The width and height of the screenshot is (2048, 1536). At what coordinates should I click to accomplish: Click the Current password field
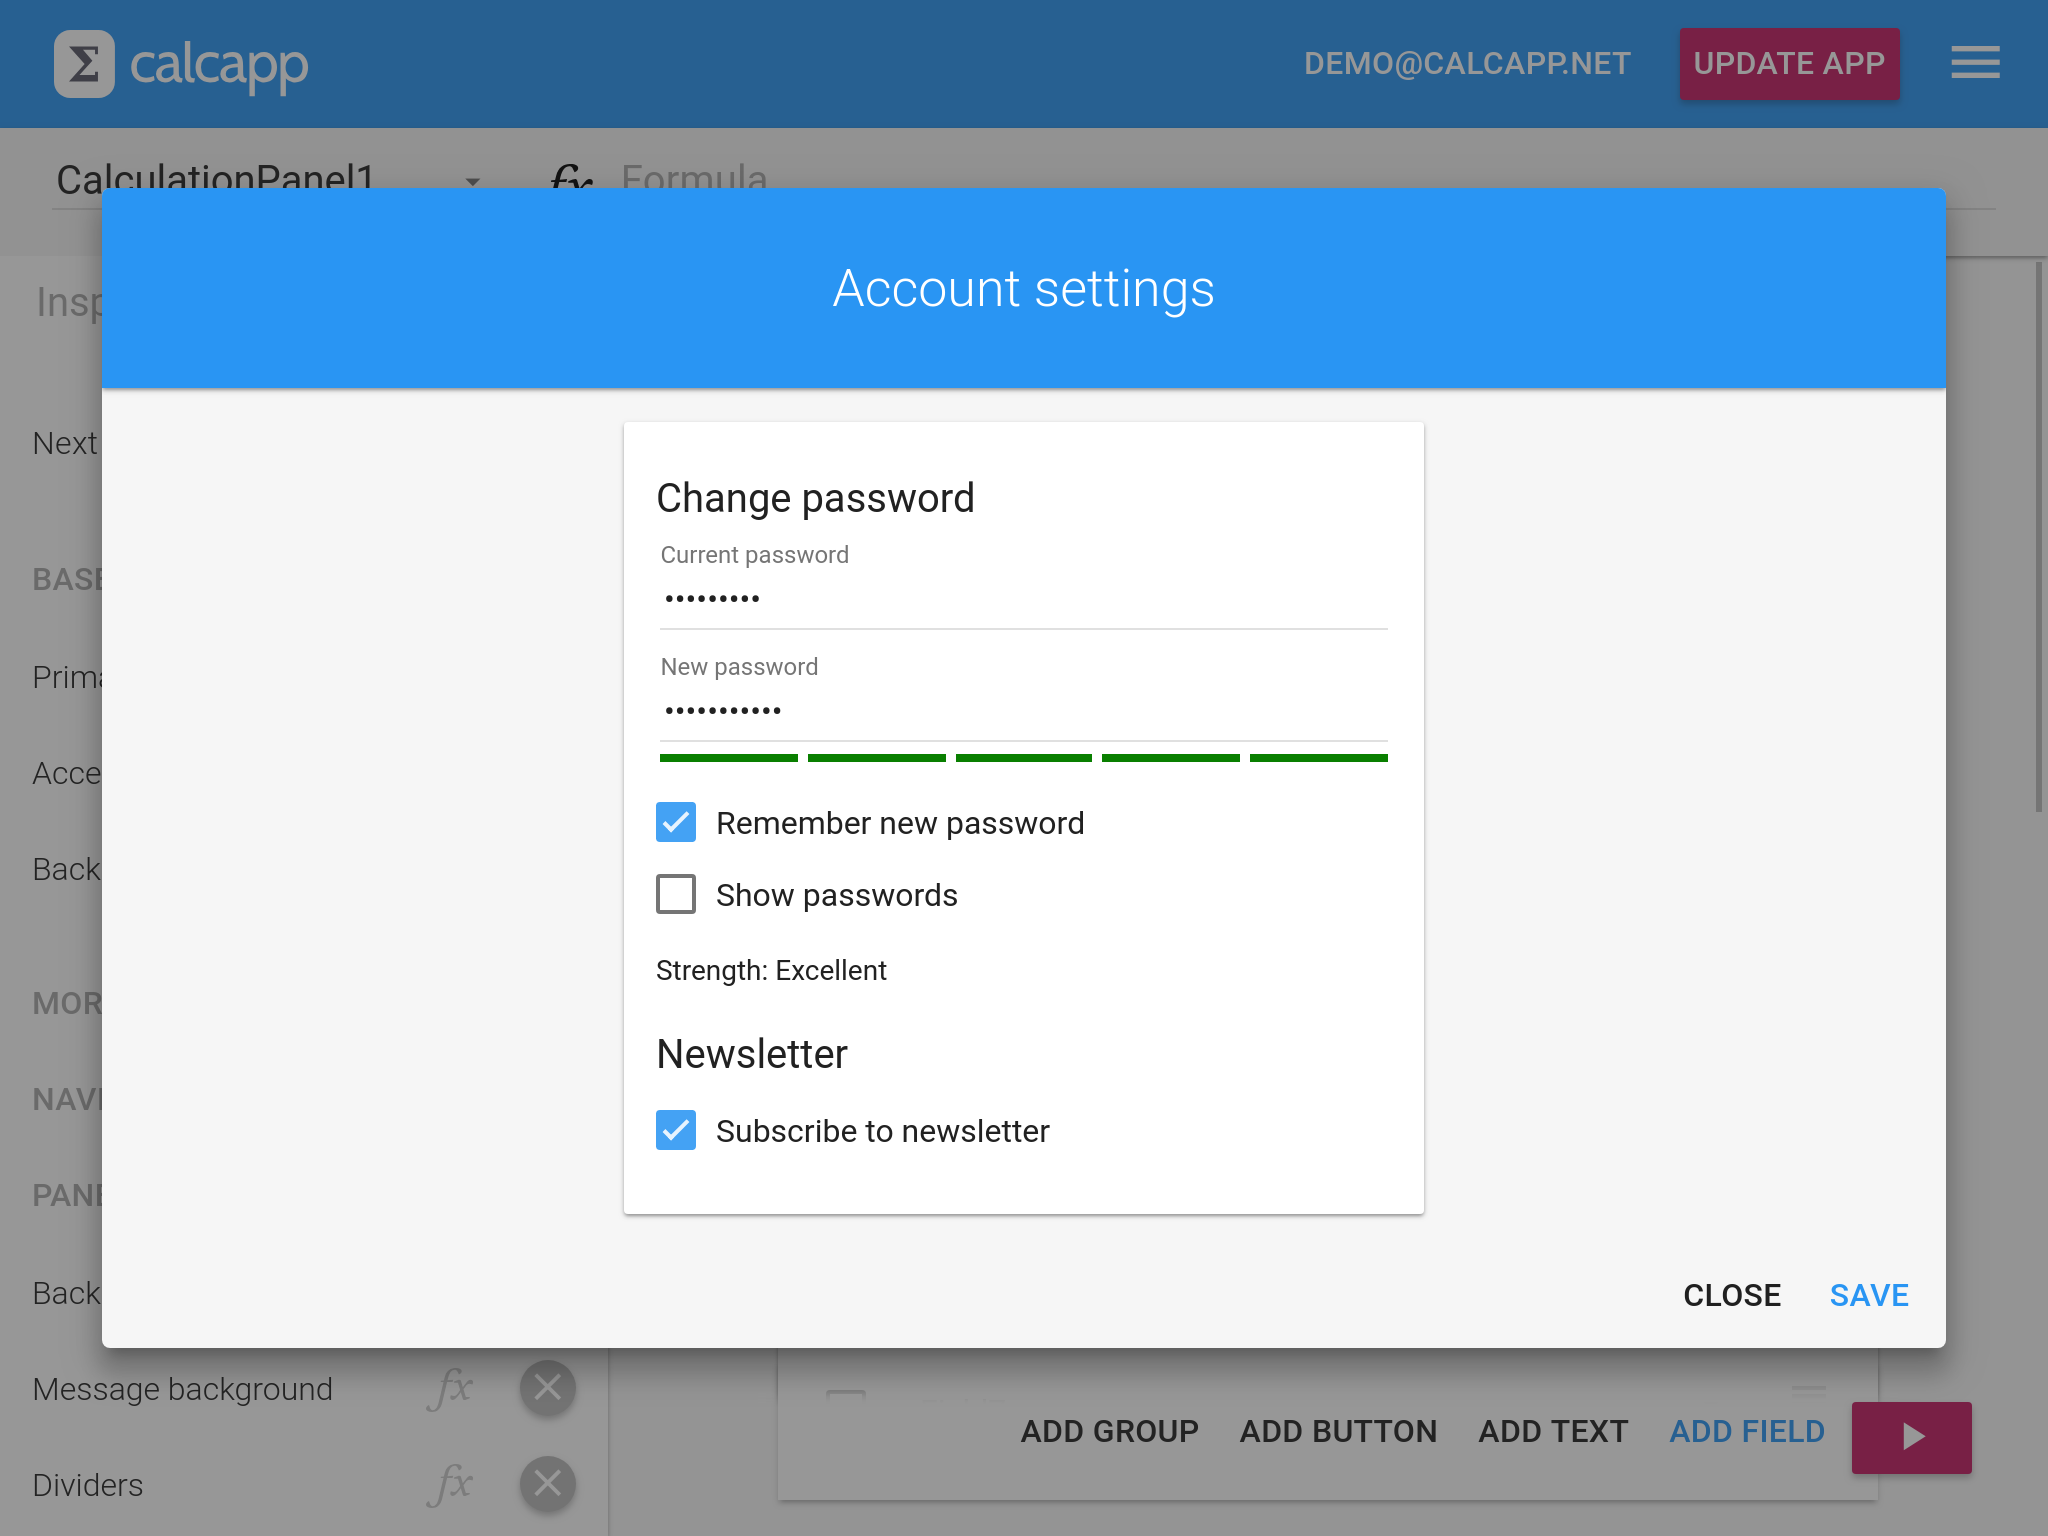(x=1022, y=600)
